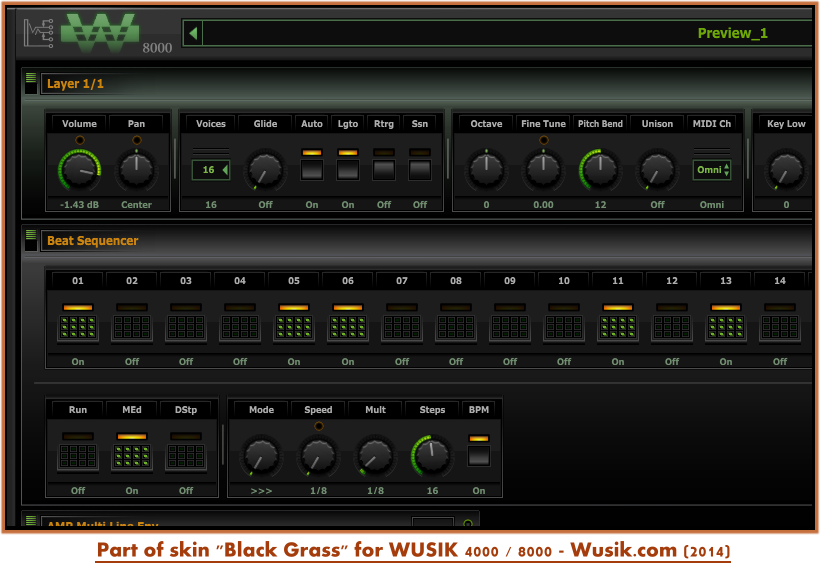Click the AMP envelope section menu icon
The height and width of the screenshot is (563, 820).
(31, 521)
